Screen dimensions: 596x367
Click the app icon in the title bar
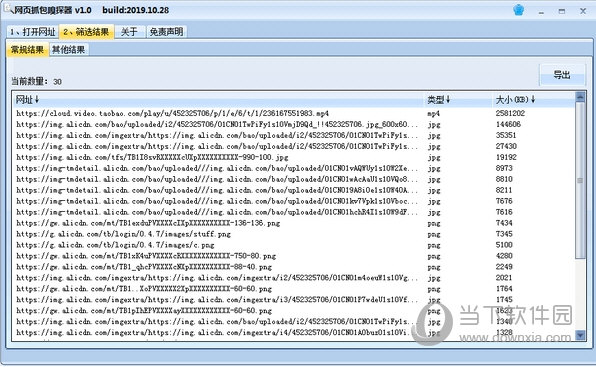8,9
